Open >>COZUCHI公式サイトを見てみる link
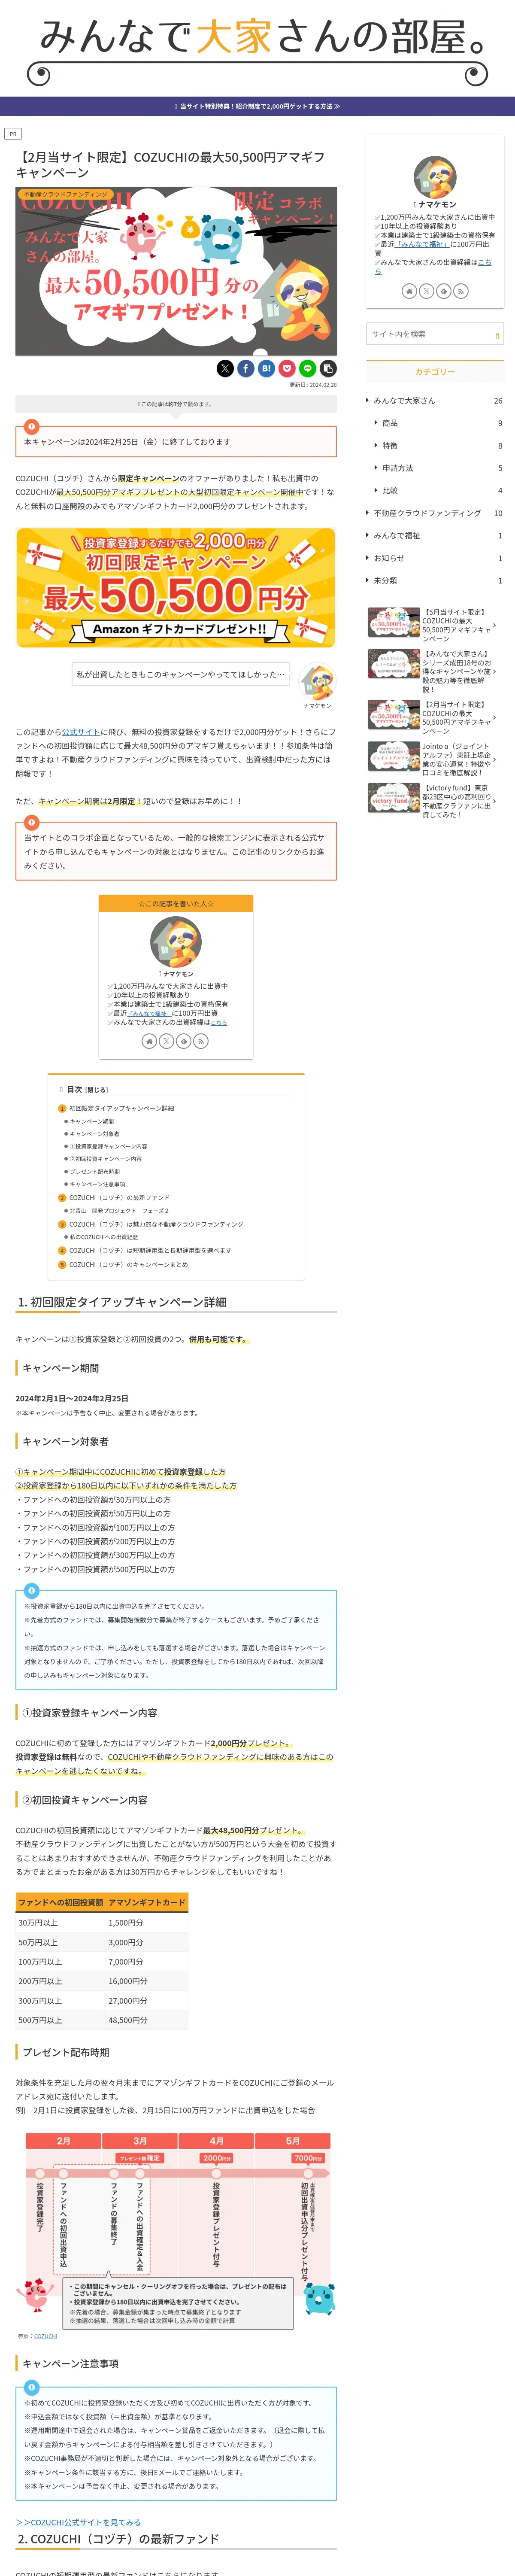 click(x=78, y=2522)
